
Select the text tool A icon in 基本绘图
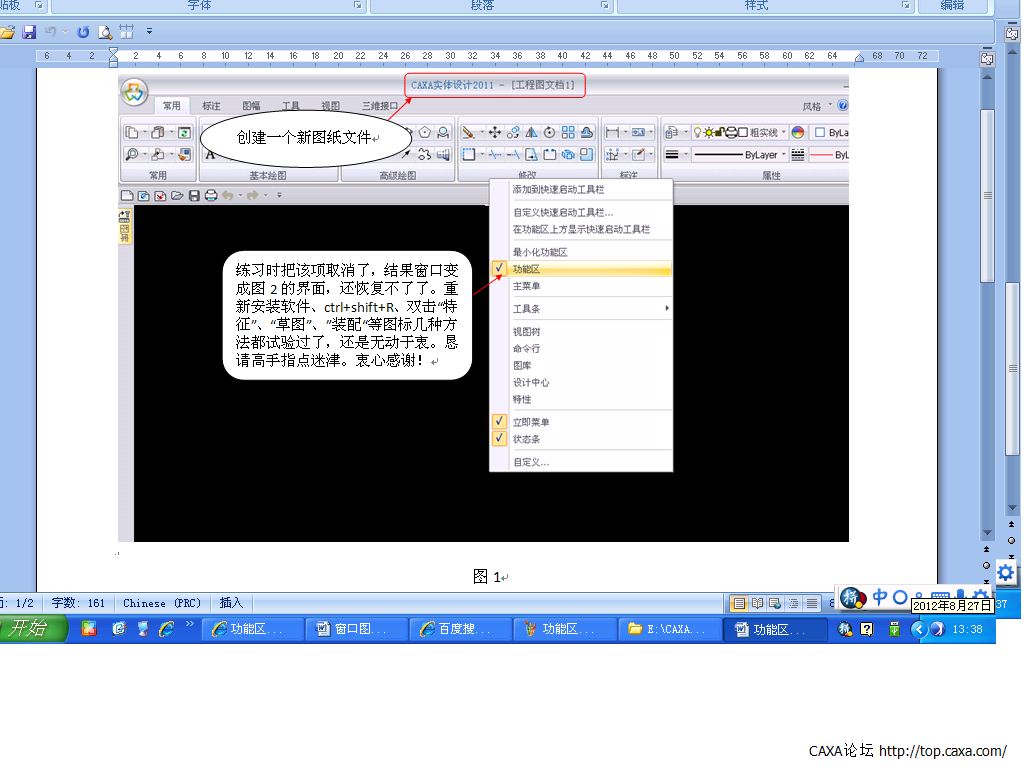209,154
